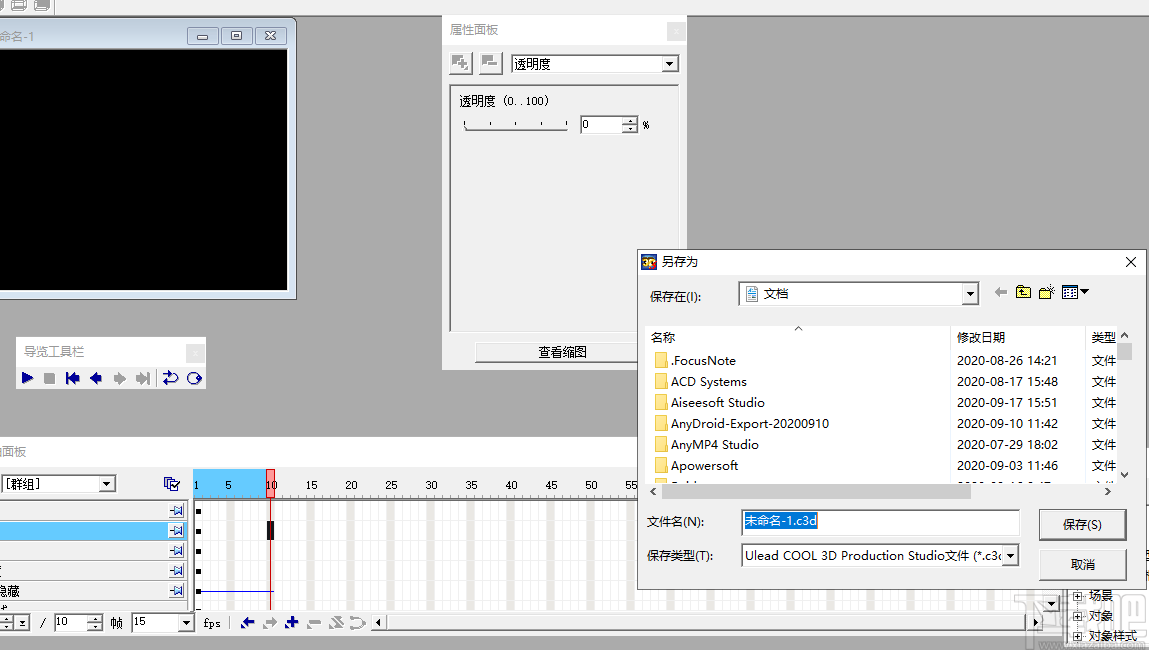
Task: Click the remove attribute icon in properties panel
Action: pos(489,63)
